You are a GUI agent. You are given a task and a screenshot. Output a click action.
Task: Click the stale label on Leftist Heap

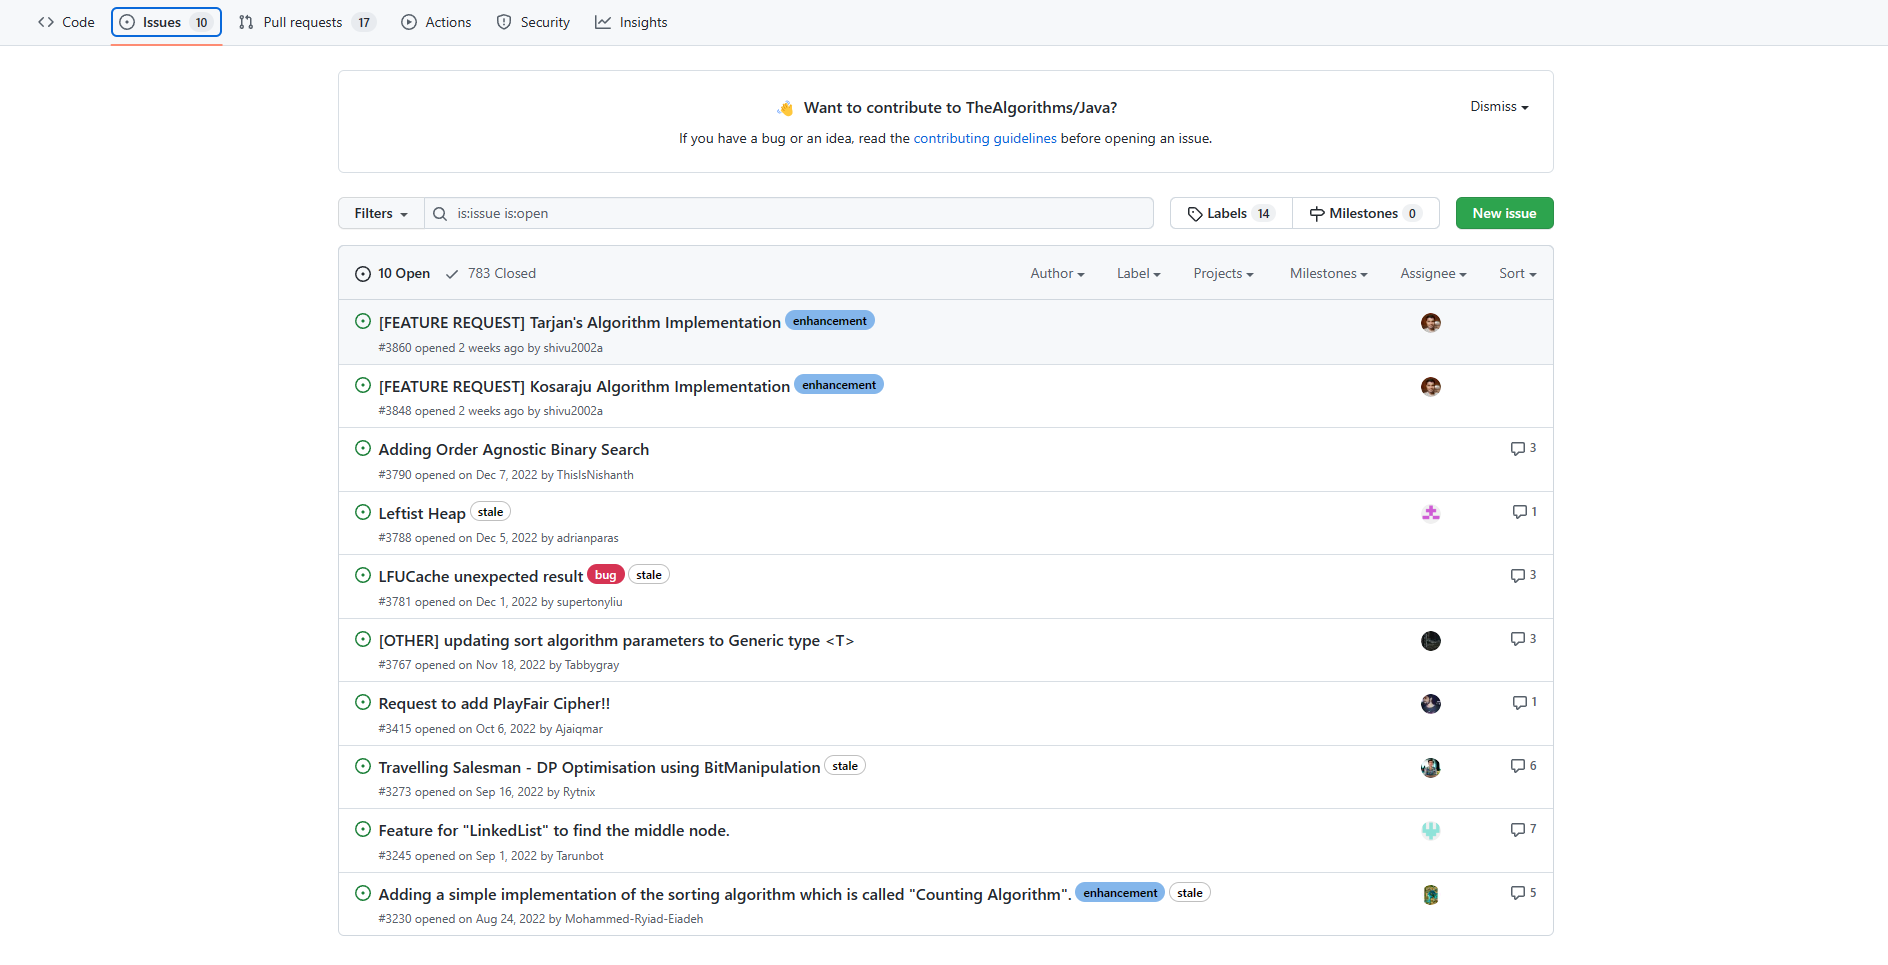pos(490,512)
